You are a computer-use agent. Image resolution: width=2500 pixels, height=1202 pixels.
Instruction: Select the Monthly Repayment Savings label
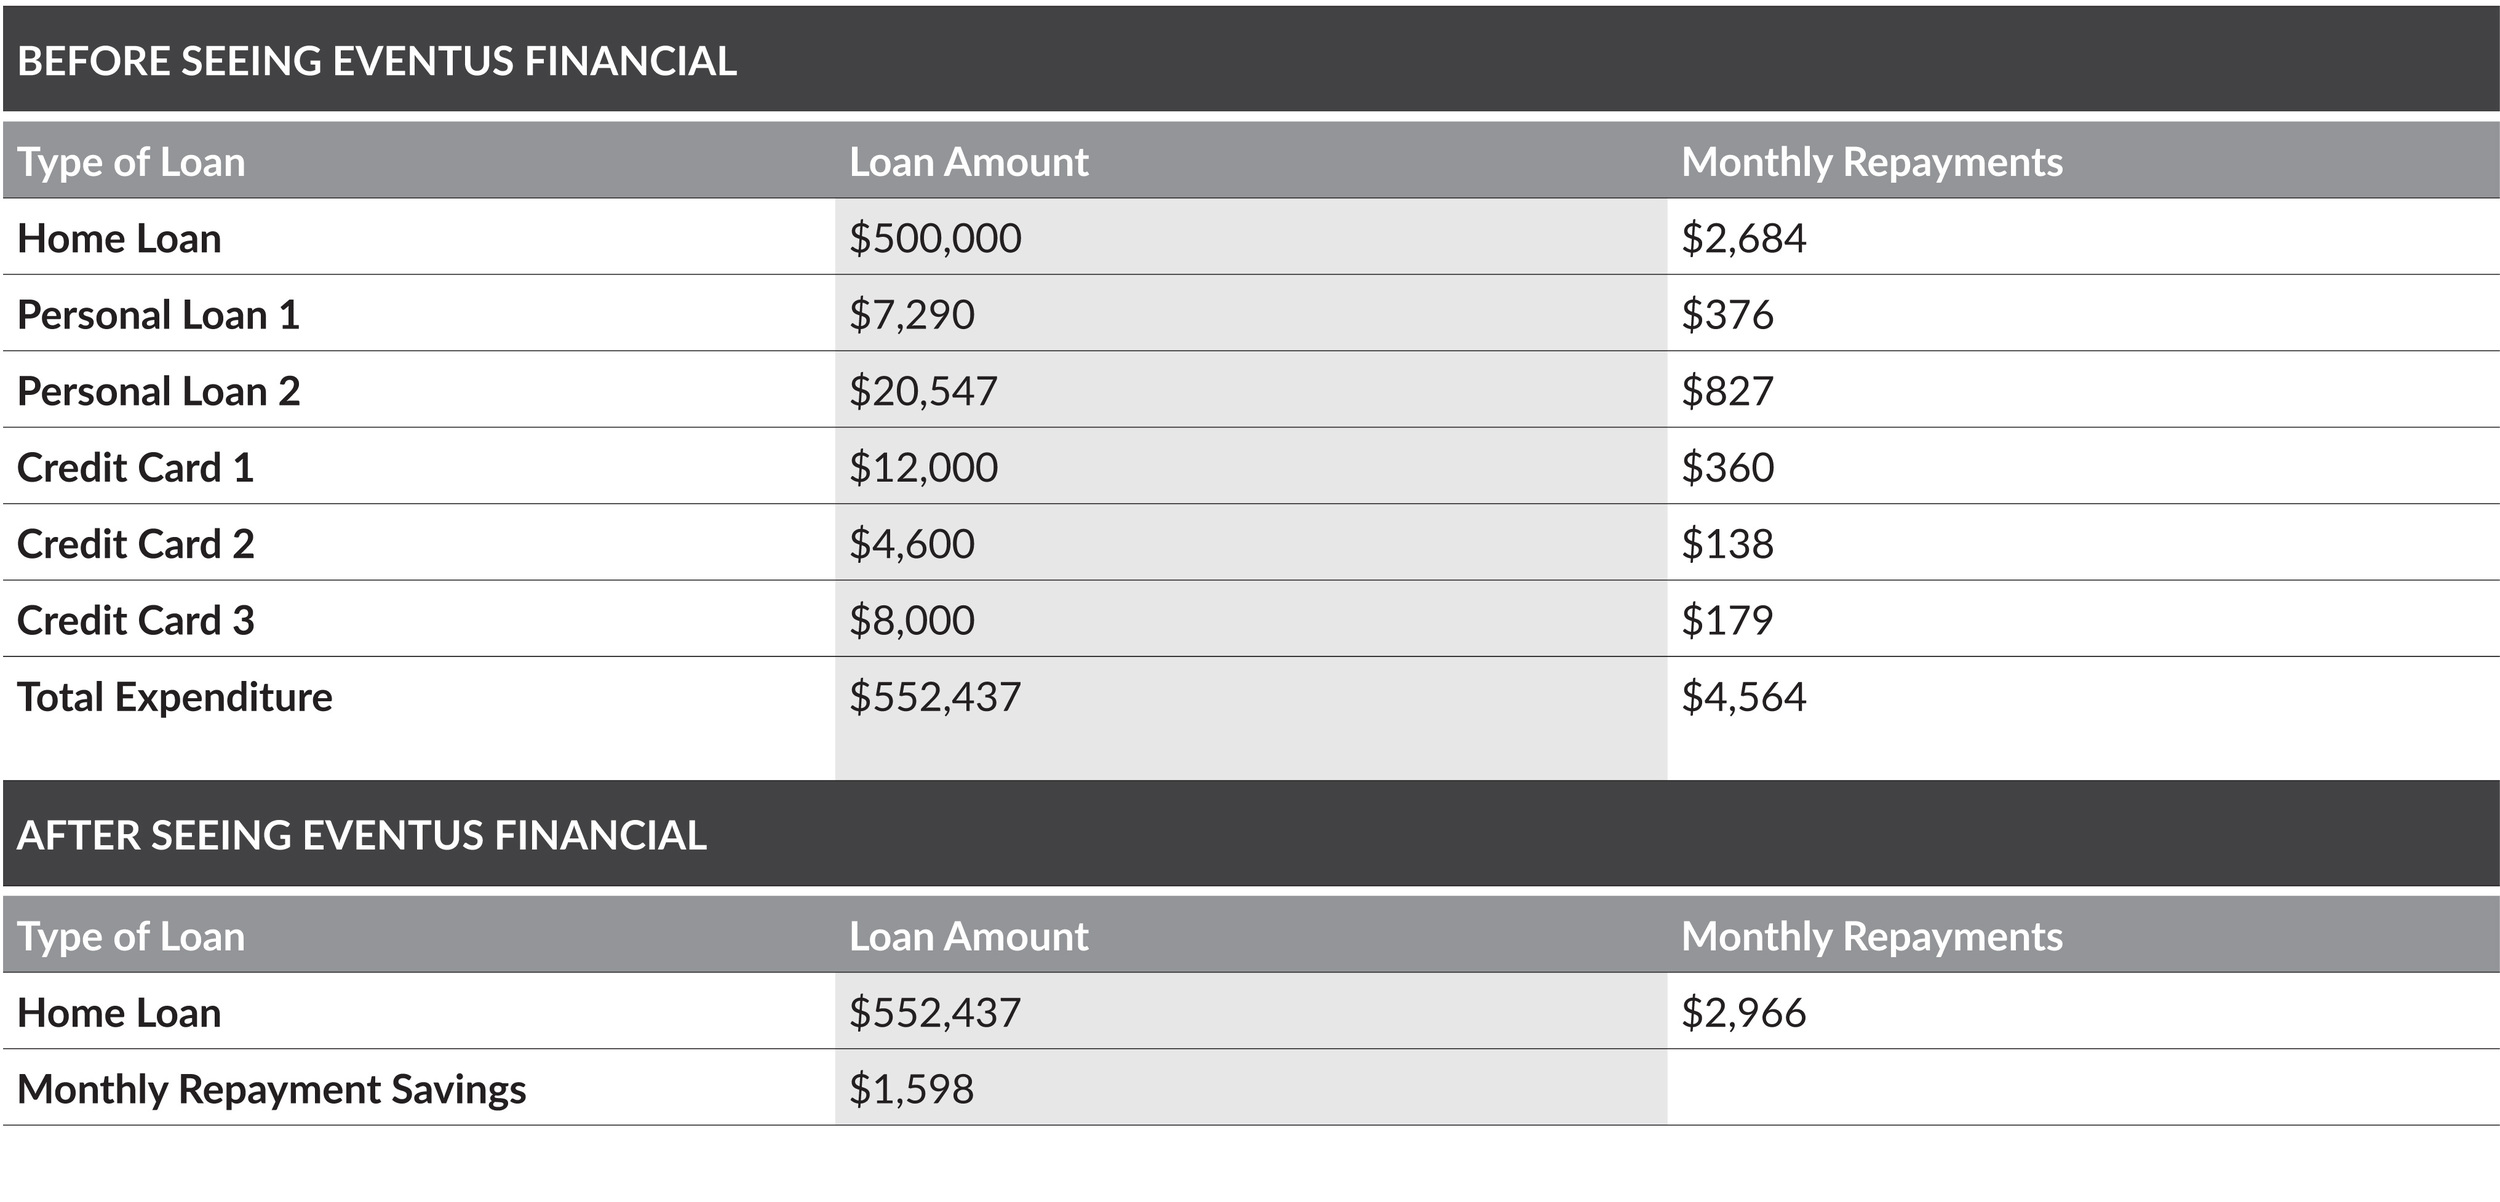click(271, 1090)
